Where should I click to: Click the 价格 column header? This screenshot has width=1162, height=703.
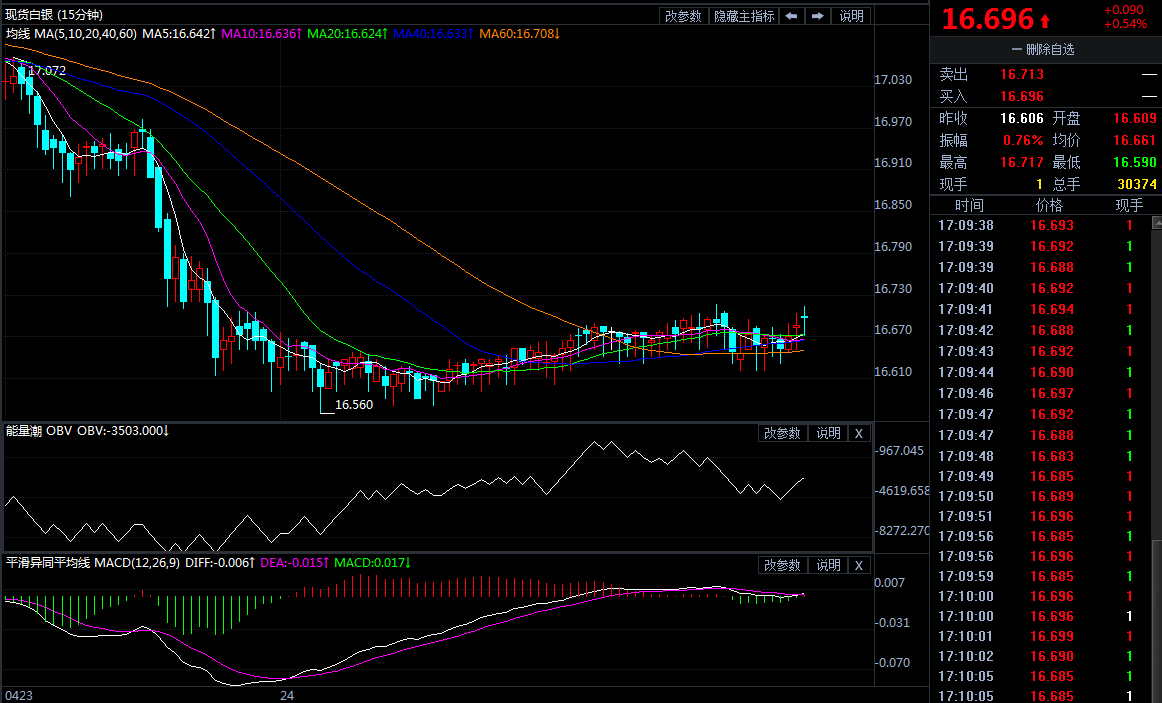1049,205
